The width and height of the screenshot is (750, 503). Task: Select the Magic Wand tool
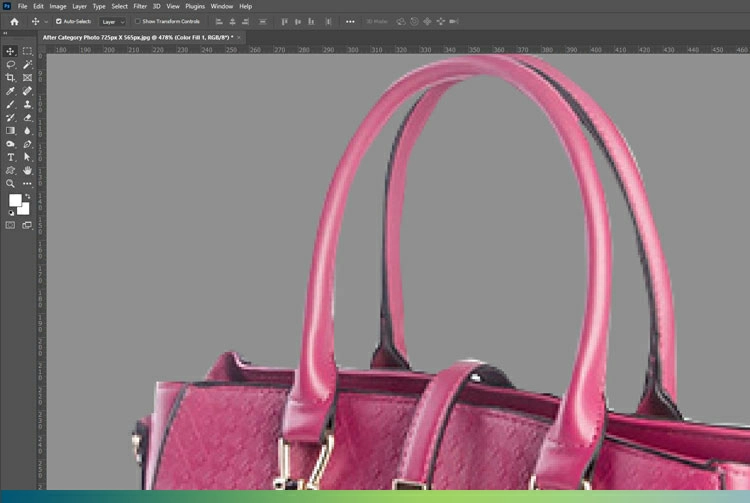(x=28, y=64)
